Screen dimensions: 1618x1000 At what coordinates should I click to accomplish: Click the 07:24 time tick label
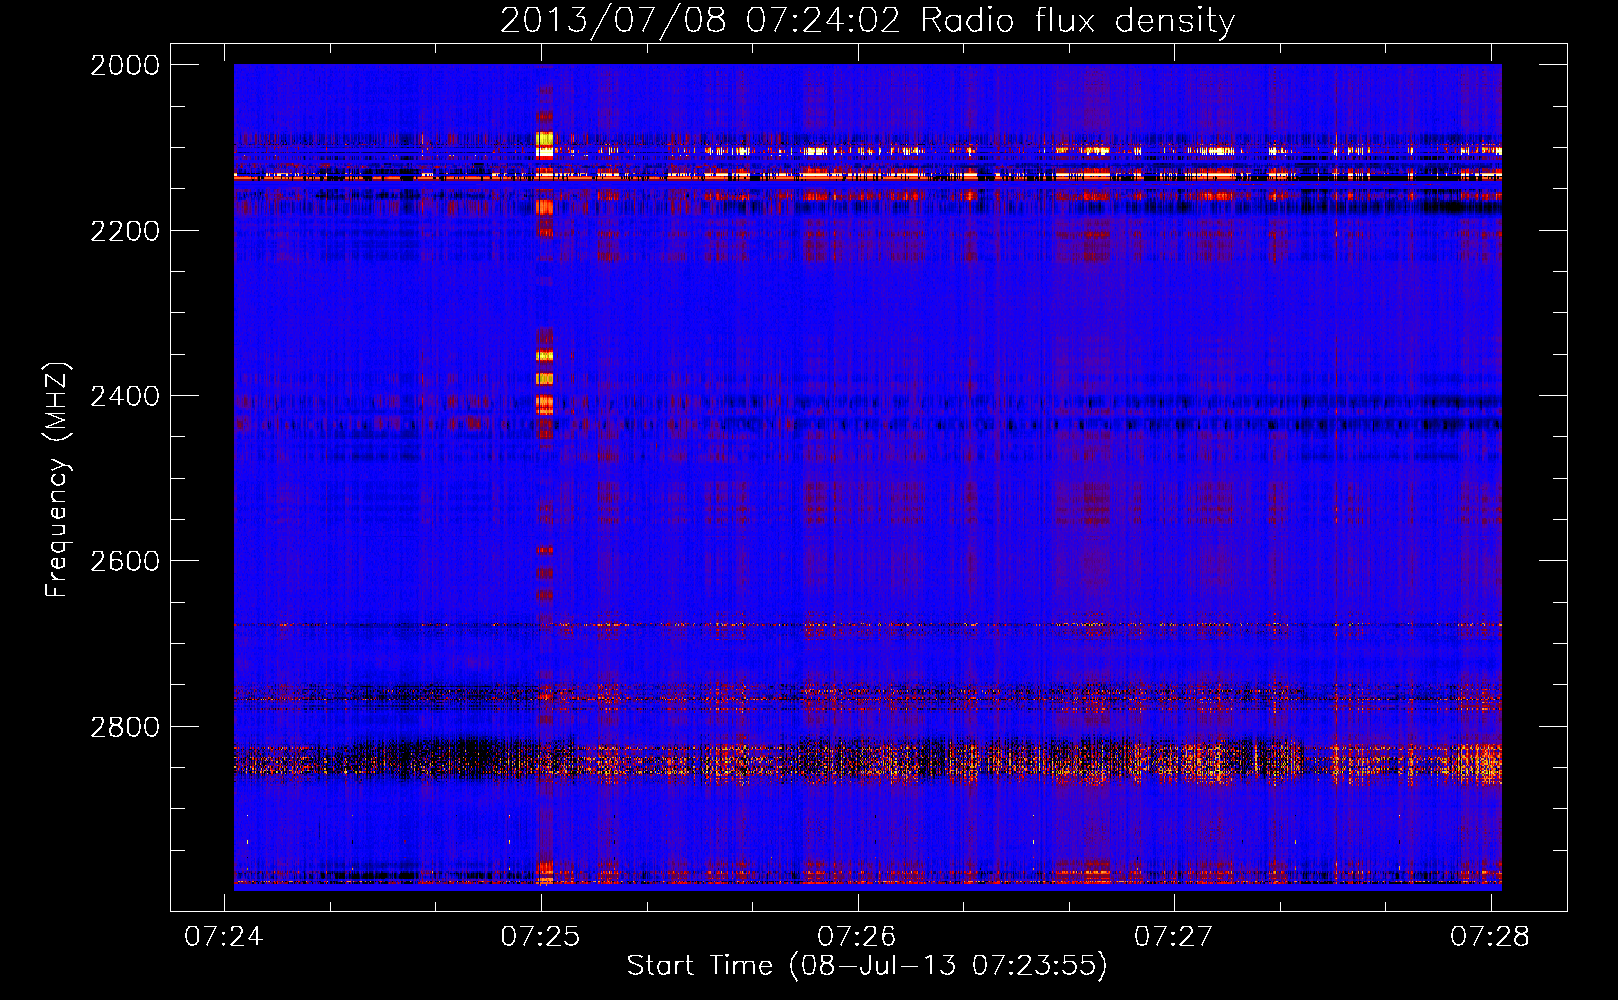coord(224,936)
